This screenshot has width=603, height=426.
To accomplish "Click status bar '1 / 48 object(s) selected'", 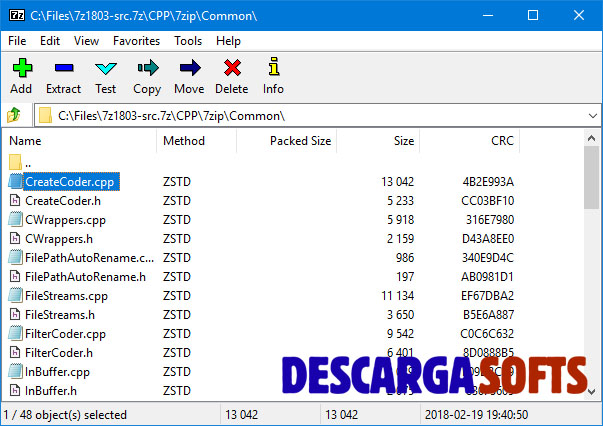I will pos(65,415).
